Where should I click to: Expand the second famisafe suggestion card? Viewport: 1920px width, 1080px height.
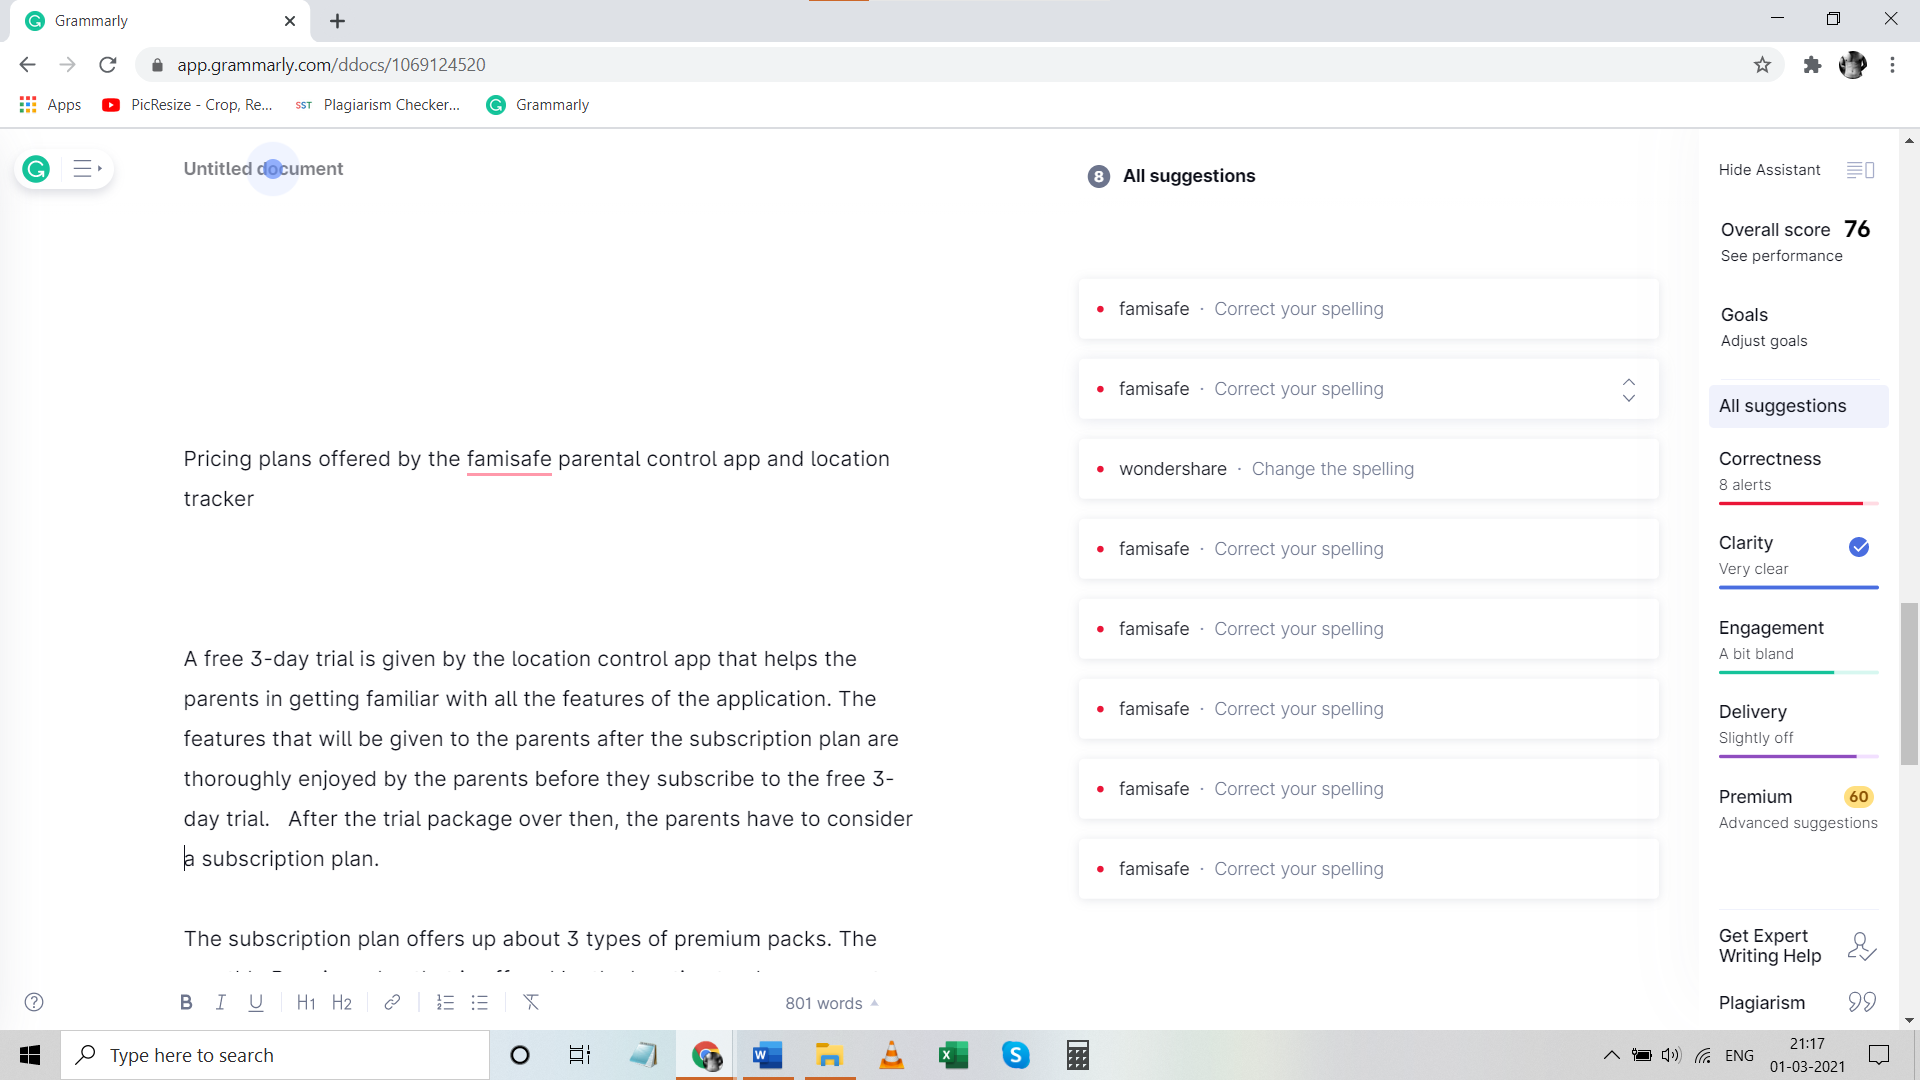pyautogui.click(x=1628, y=390)
